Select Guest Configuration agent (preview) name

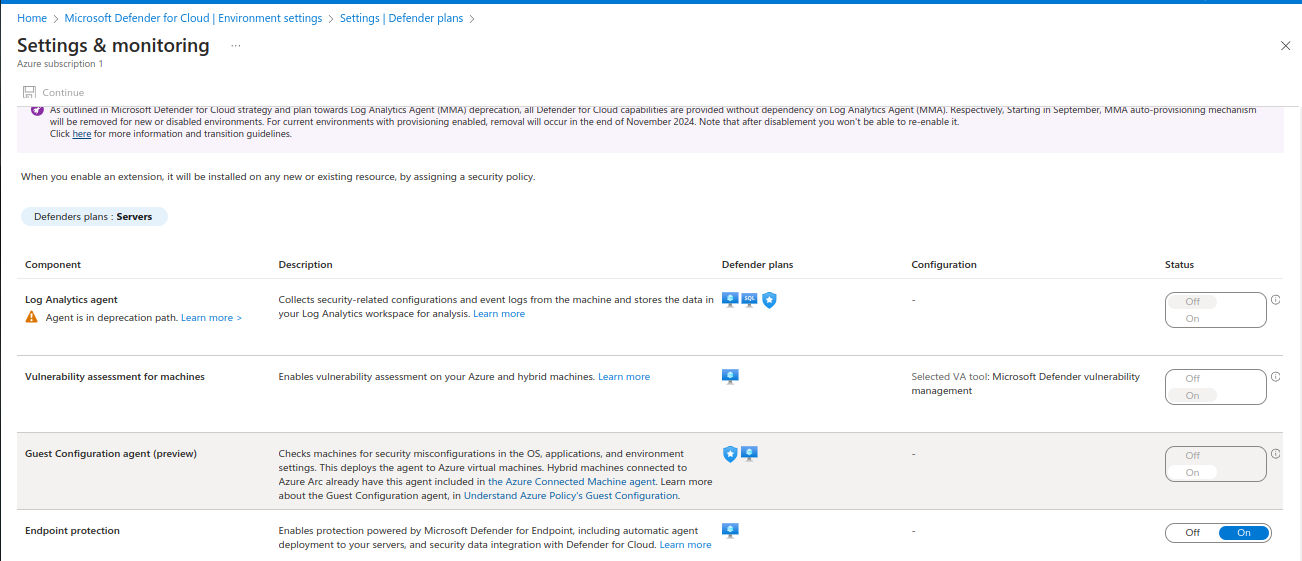pos(111,454)
